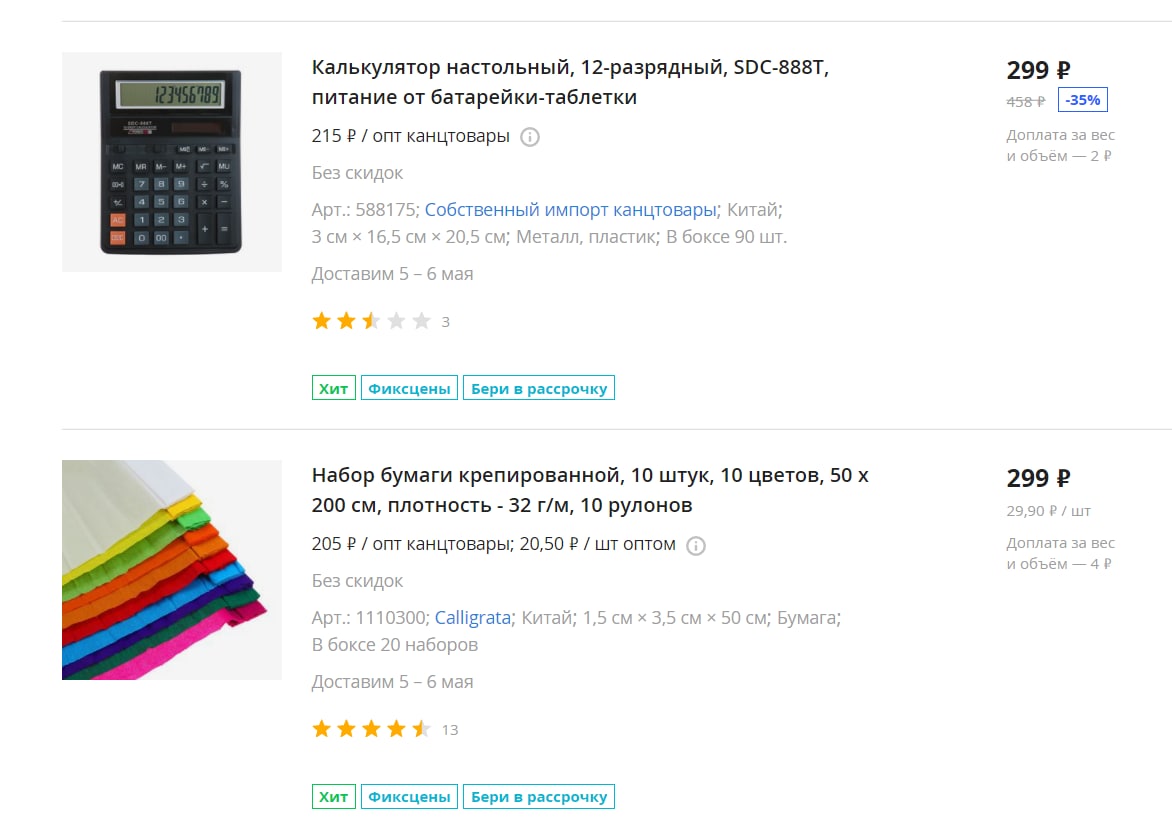Click Бери в рассрочку tag under calculator
The image size is (1172, 832).
click(x=539, y=388)
